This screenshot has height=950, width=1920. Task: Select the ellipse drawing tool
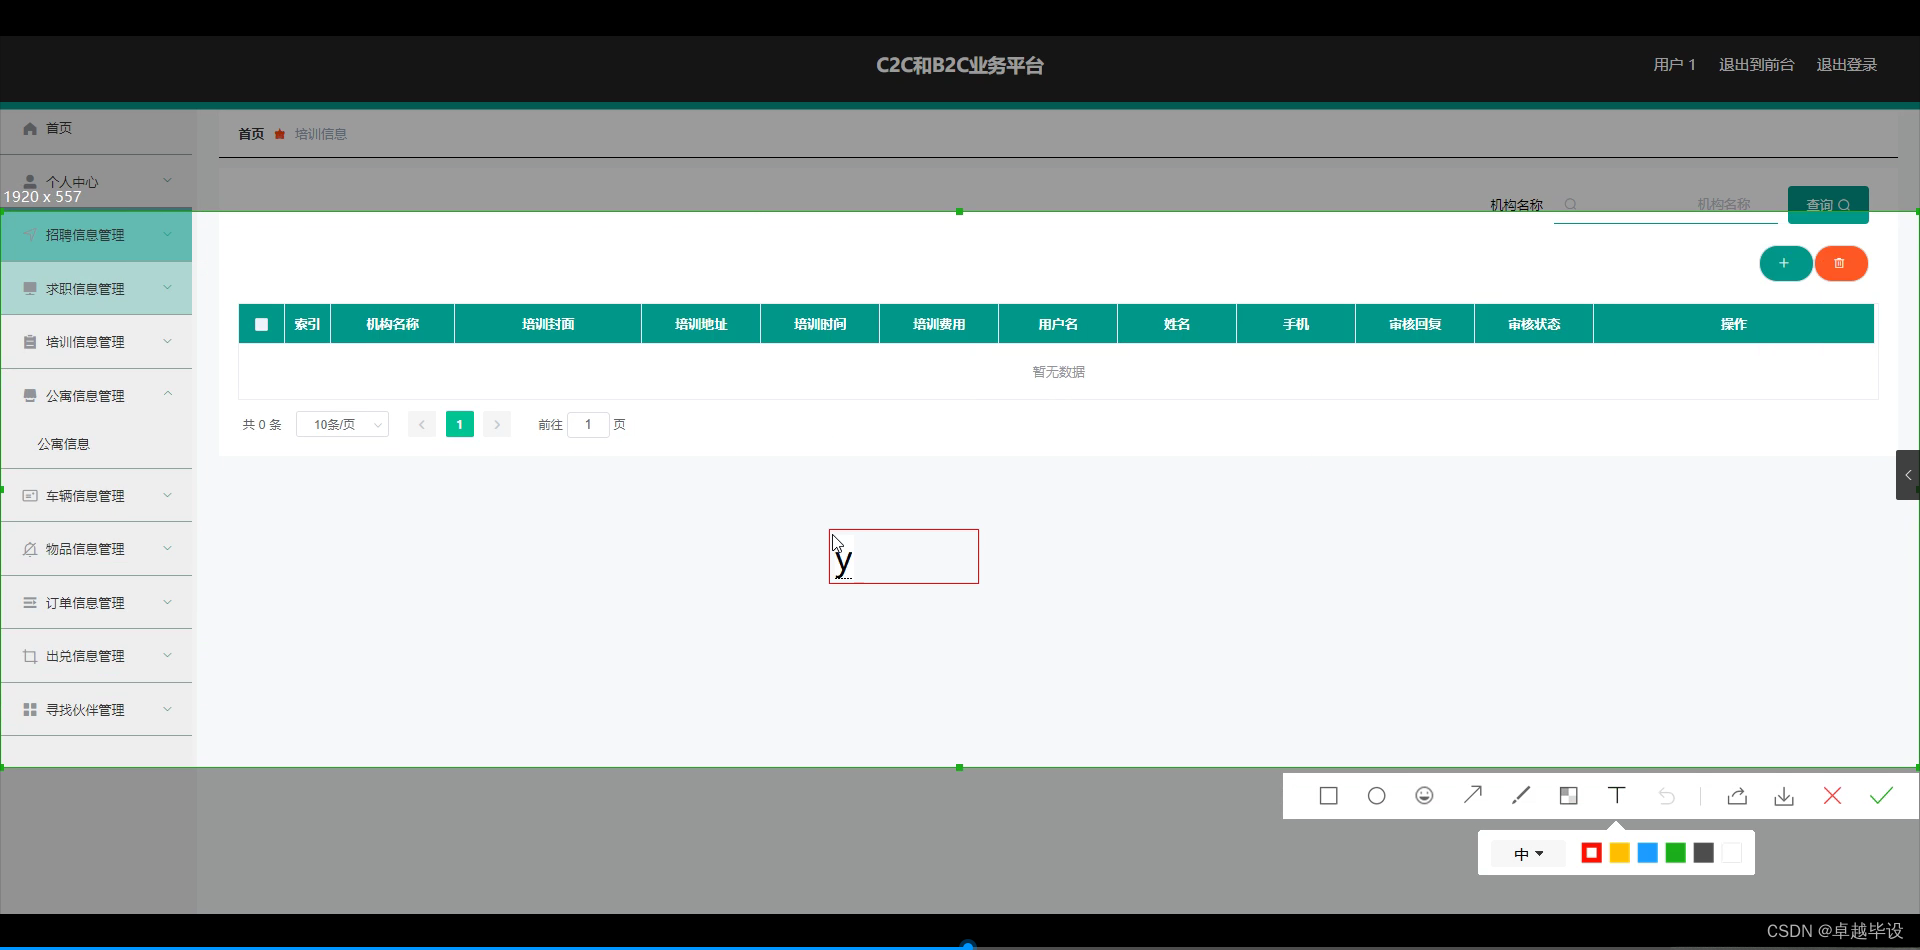[1376, 795]
